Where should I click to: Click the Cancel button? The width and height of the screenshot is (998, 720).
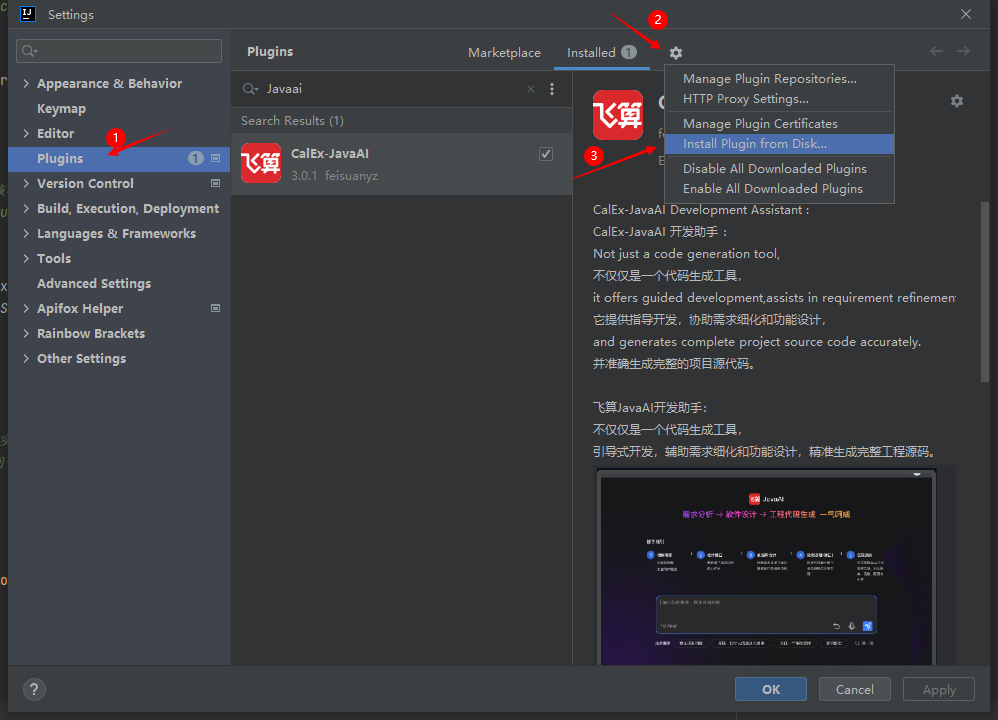pos(854,689)
